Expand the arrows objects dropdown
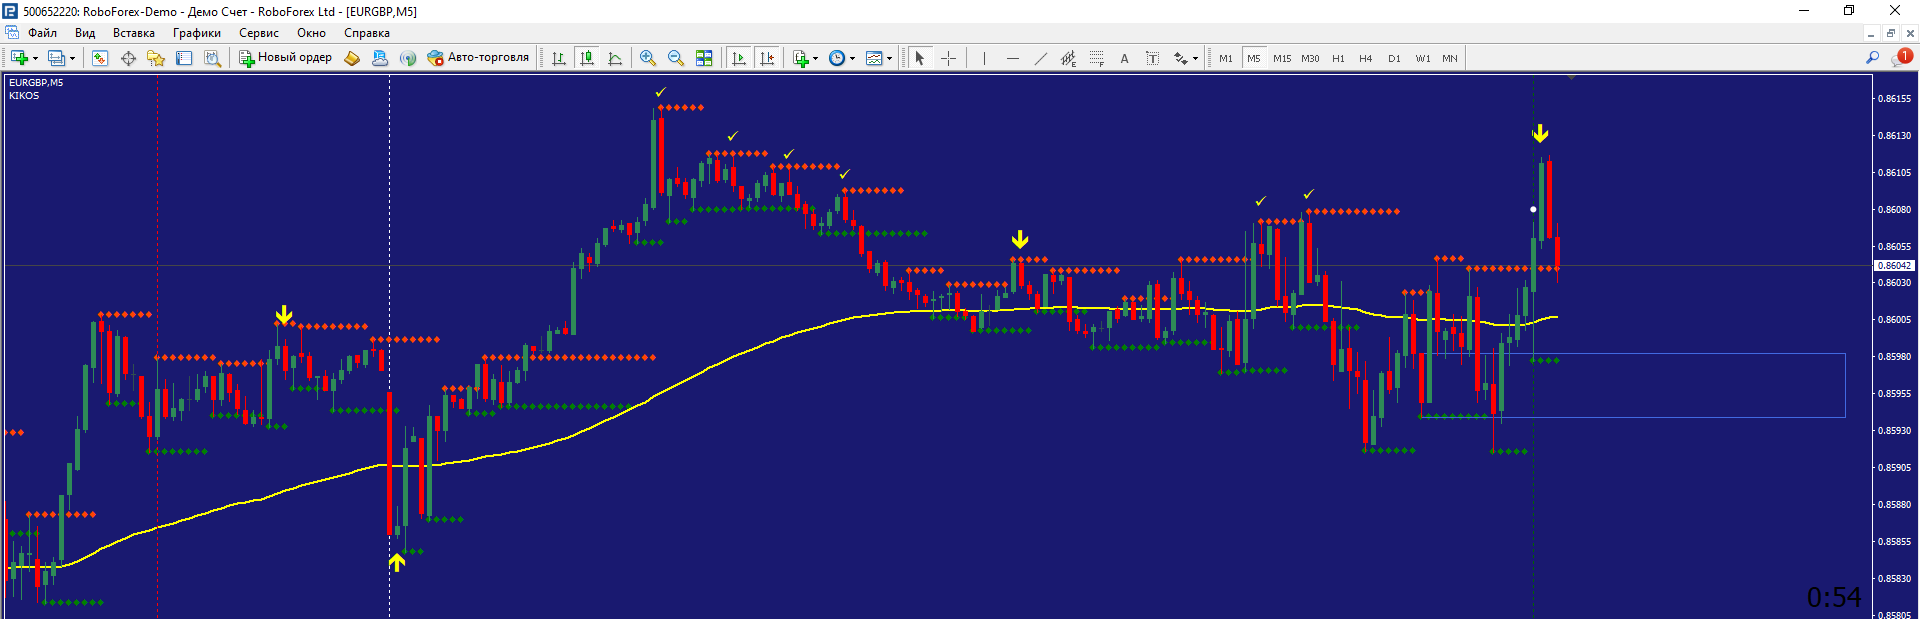1920x619 pixels. coord(1195,58)
